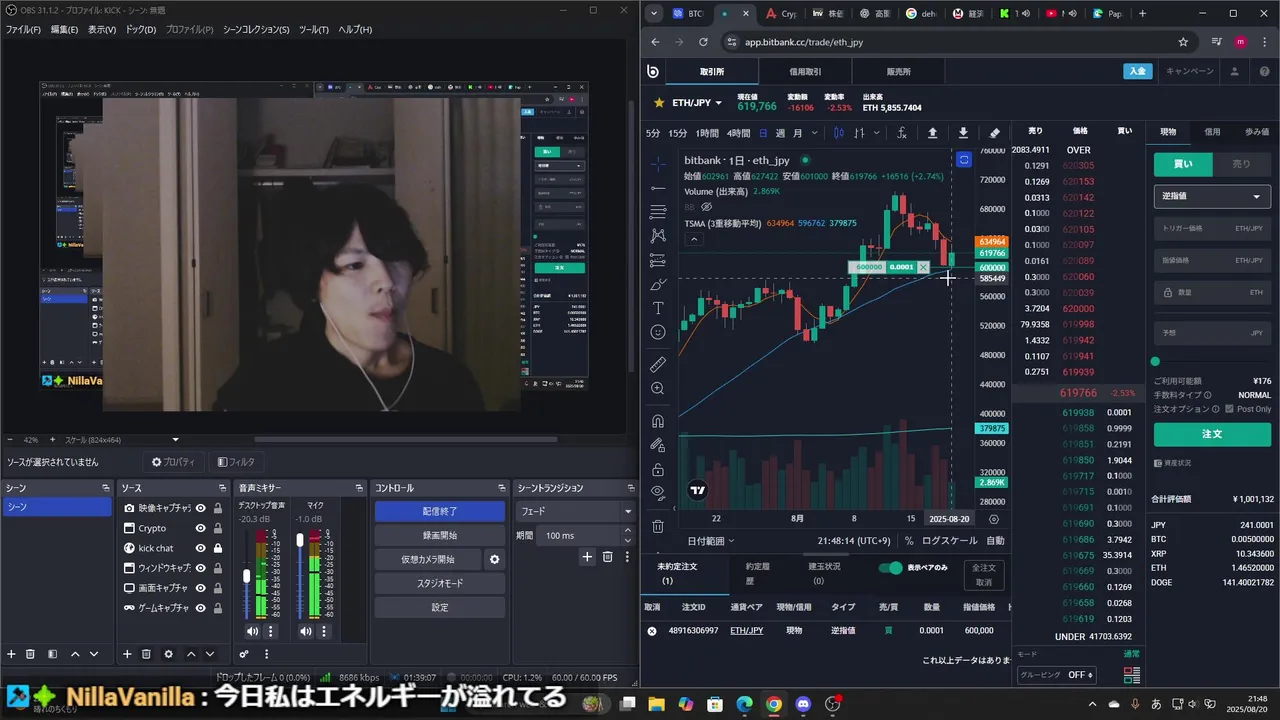
Task: Open File Explorer from the taskbar
Action: [x=657, y=704]
